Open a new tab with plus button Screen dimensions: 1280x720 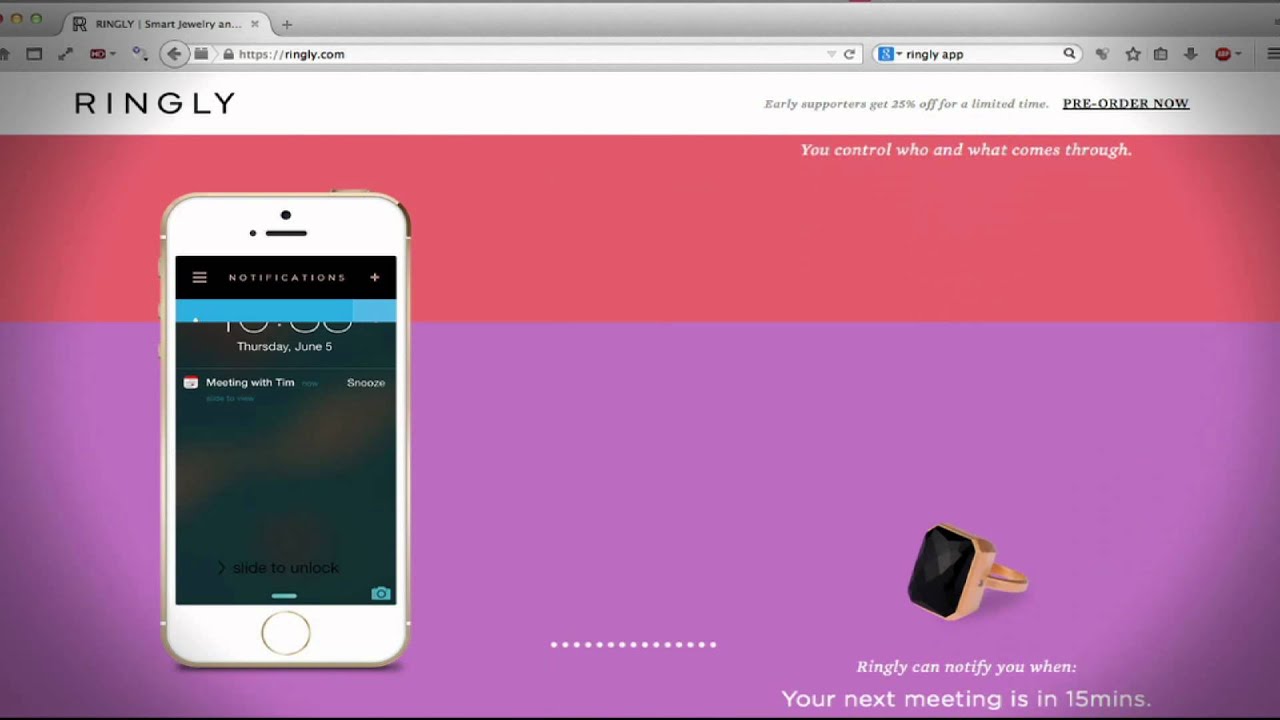287,24
